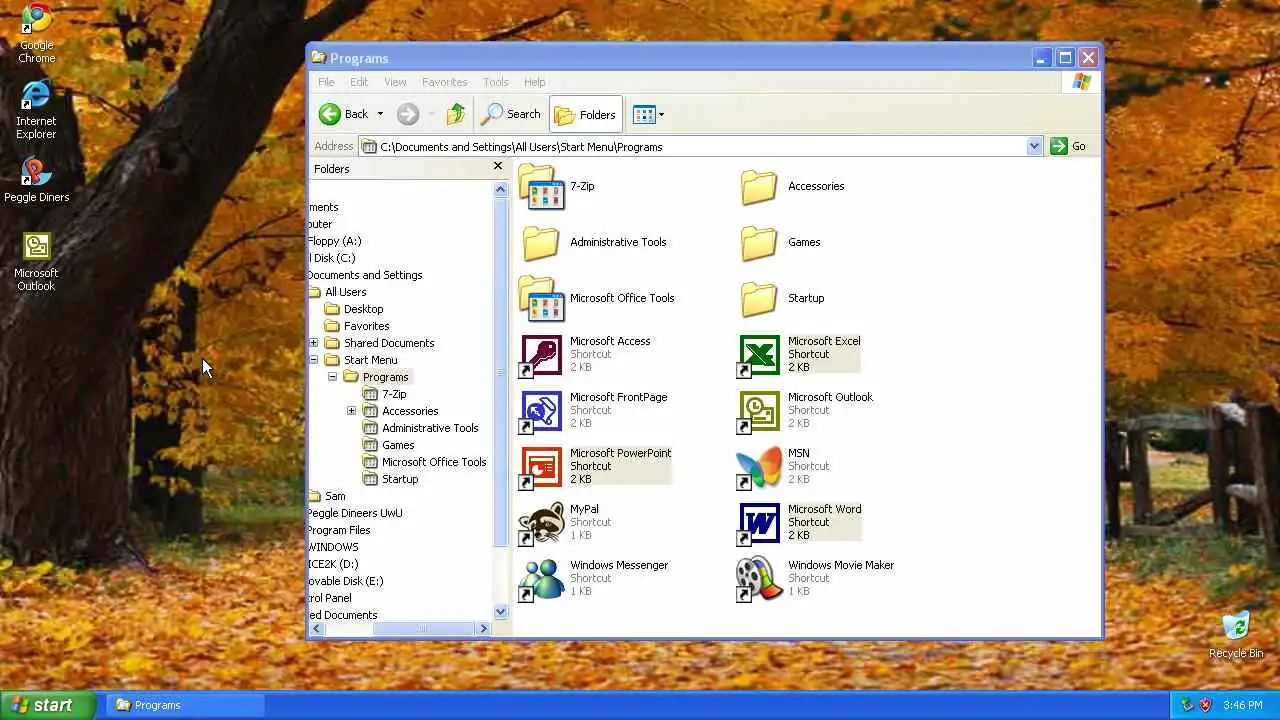This screenshot has width=1280, height=720.
Task: Select the Games folder icon in file pane
Action: pos(759,243)
